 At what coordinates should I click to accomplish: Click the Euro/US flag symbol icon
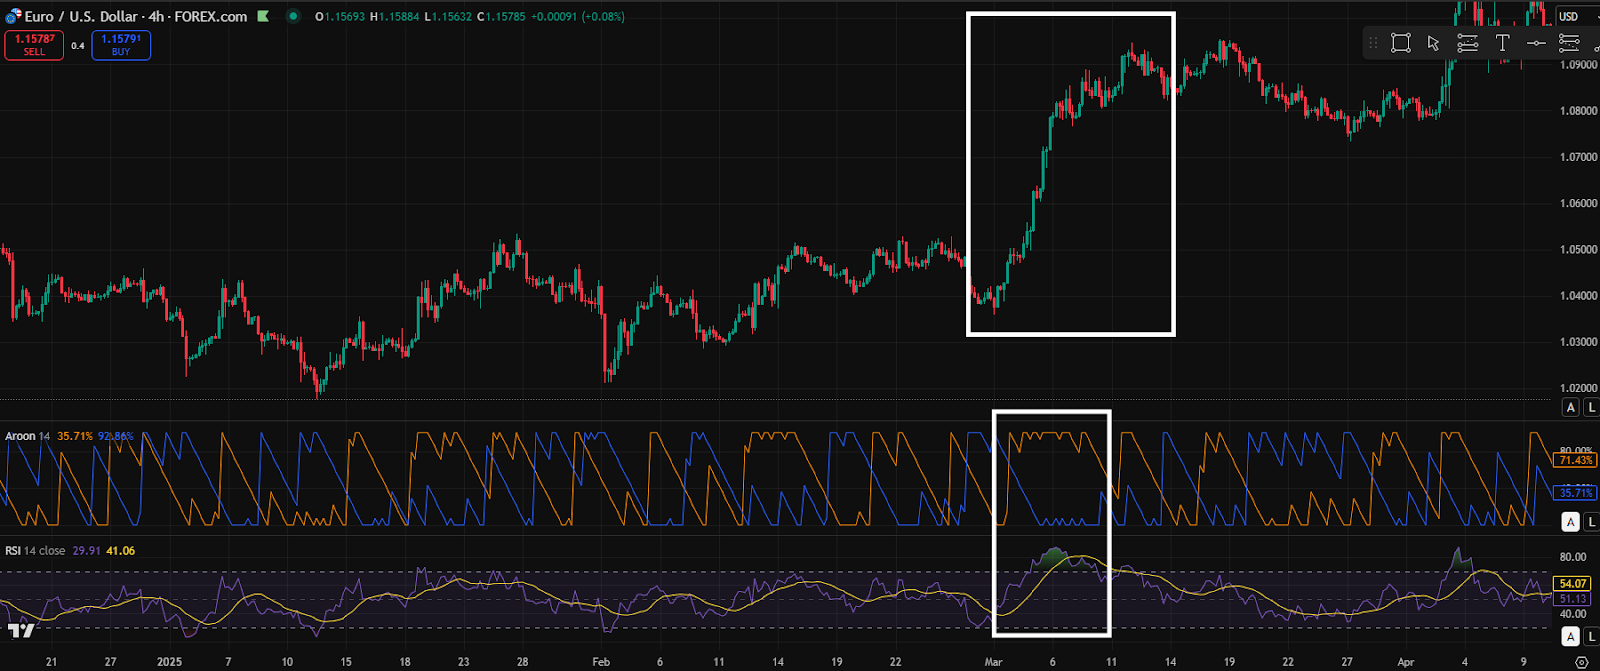[x=13, y=17]
